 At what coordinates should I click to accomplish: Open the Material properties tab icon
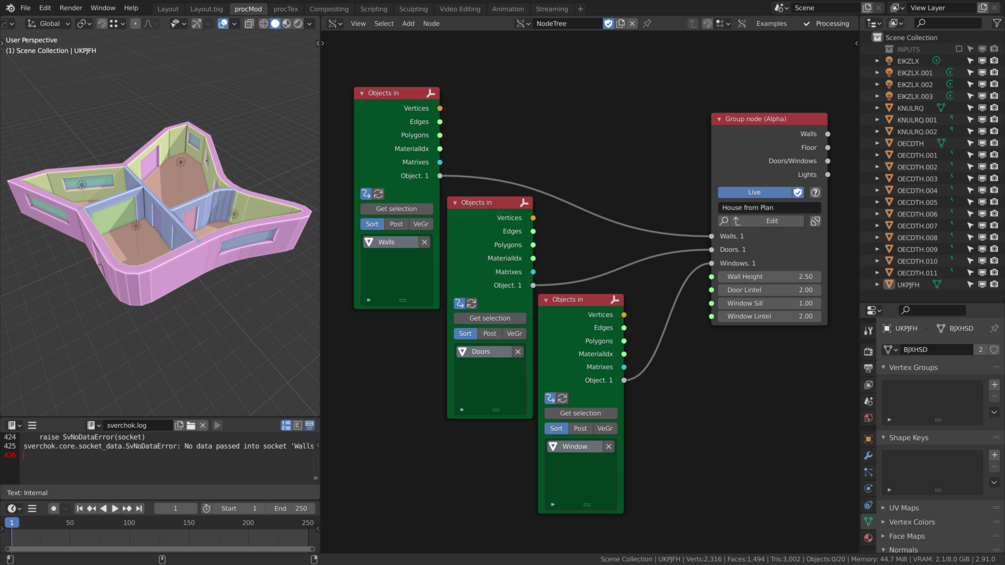click(868, 538)
